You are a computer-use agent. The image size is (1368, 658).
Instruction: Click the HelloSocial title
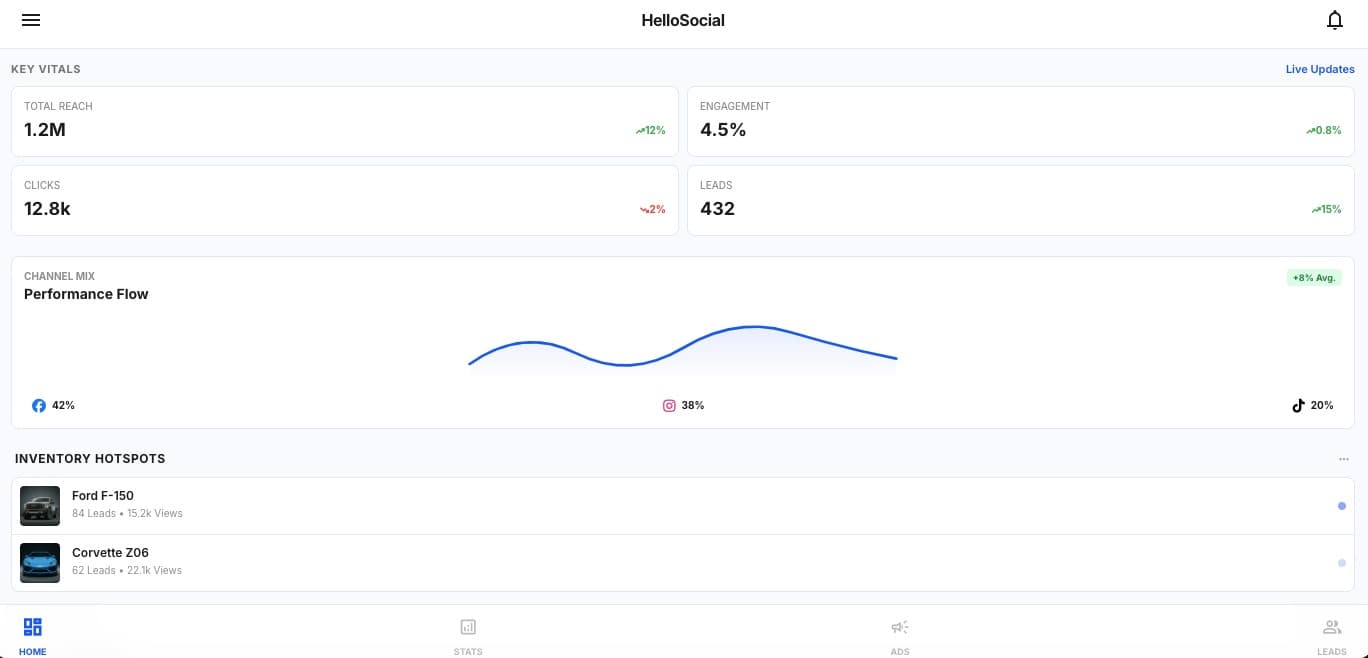(683, 20)
